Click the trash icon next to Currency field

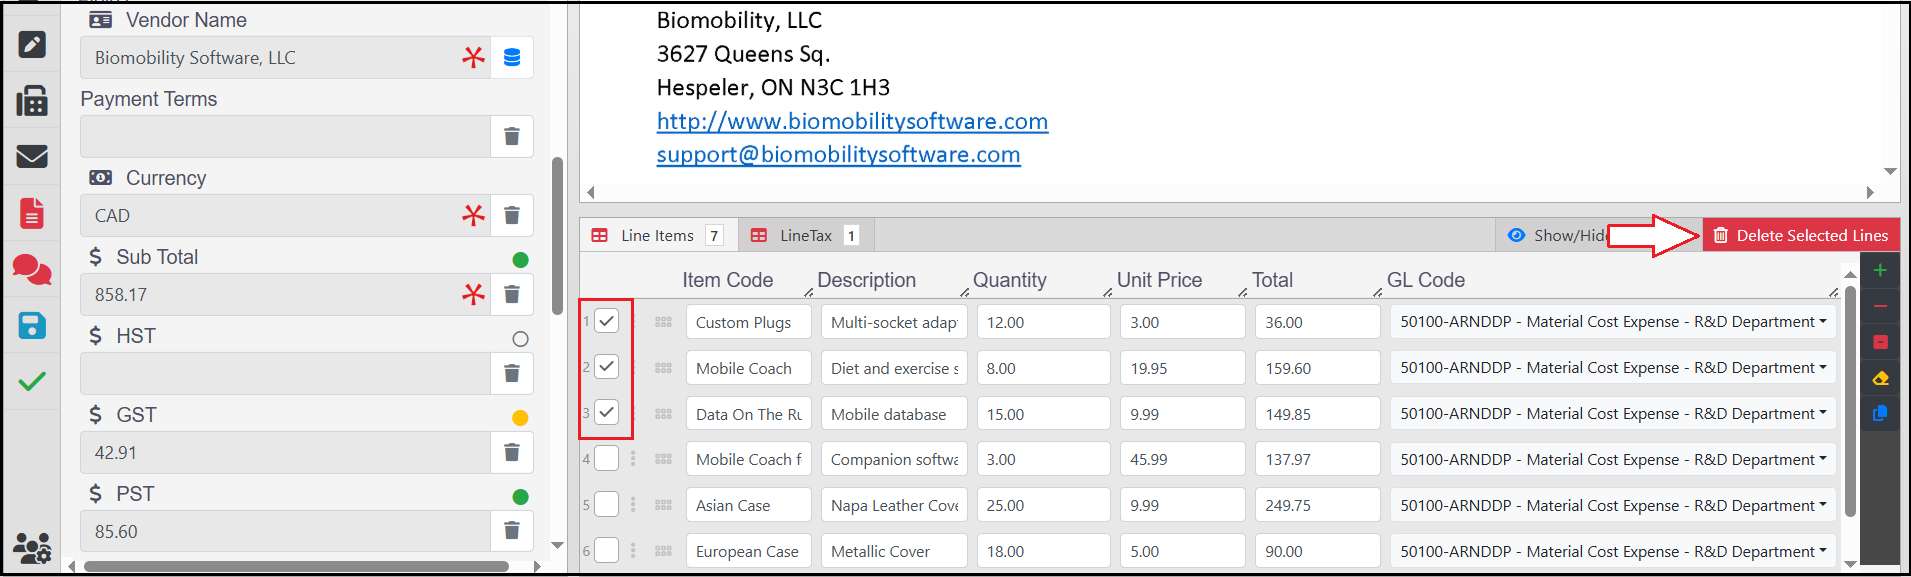[512, 215]
